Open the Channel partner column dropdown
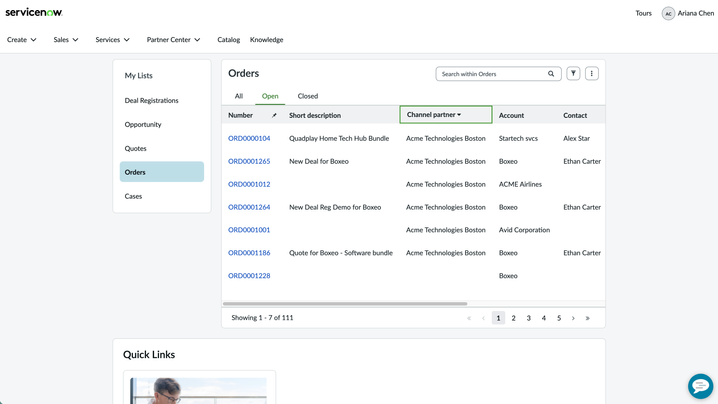This screenshot has width=718, height=404. tap(446, 115)
